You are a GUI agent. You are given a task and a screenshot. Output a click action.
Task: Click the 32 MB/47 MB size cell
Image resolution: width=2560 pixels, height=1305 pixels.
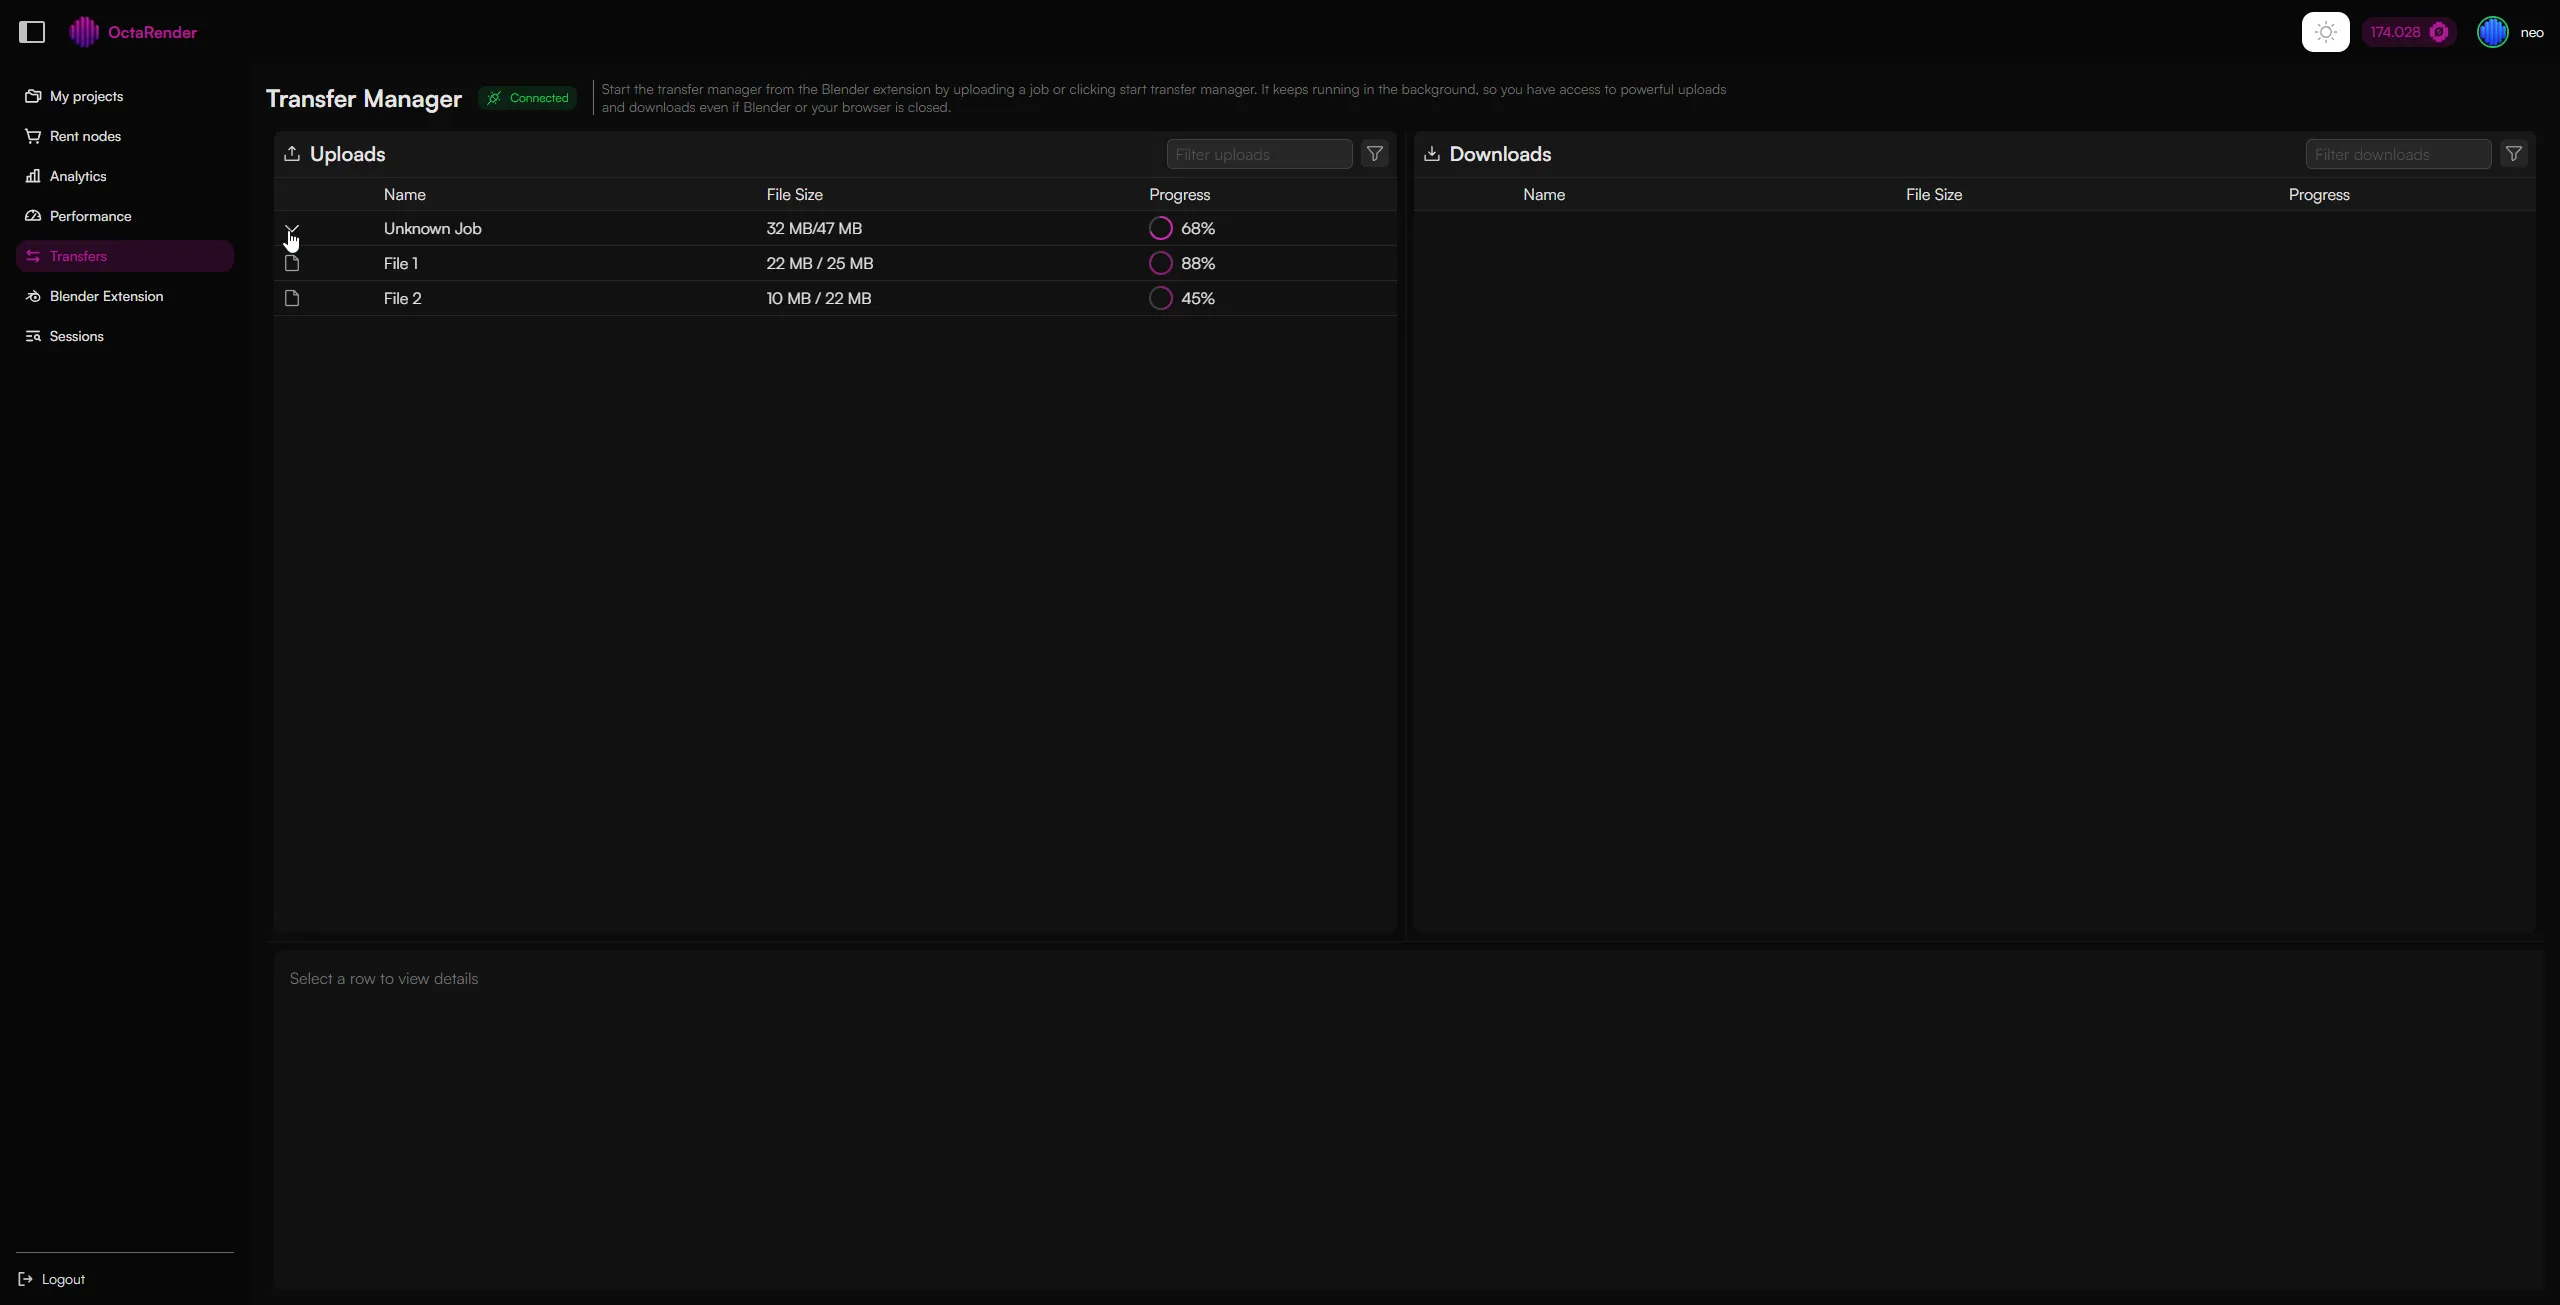click(x=814, y=228)
